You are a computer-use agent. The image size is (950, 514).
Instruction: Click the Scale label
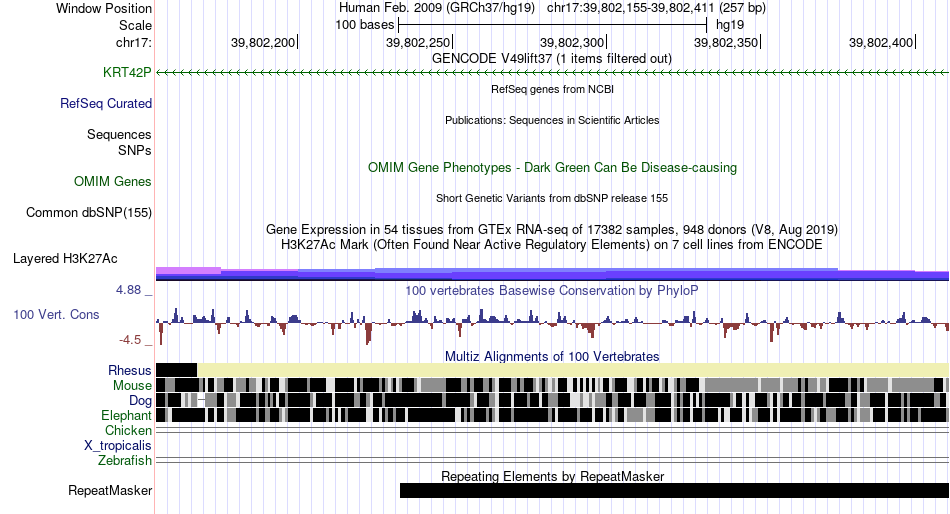click(x=135, y=25)
